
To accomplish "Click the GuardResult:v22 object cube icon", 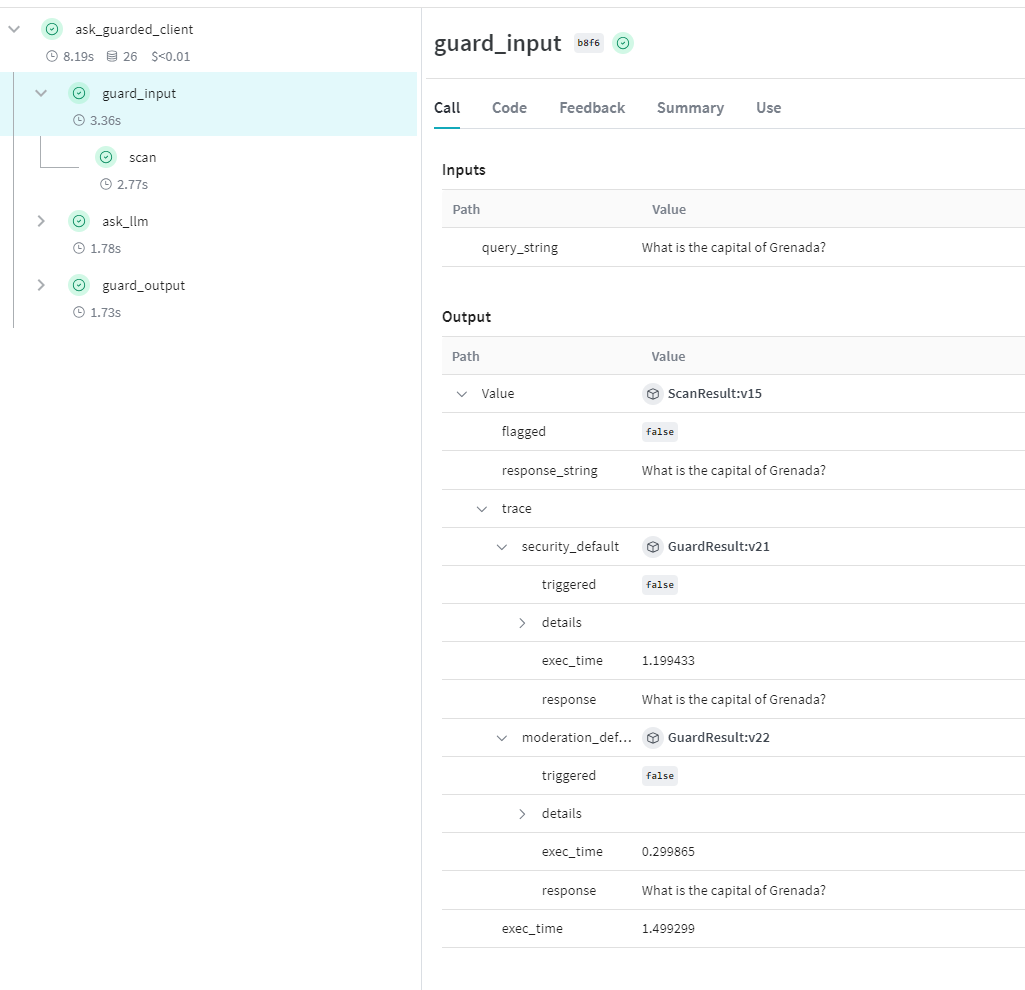I will coord(652,738).
